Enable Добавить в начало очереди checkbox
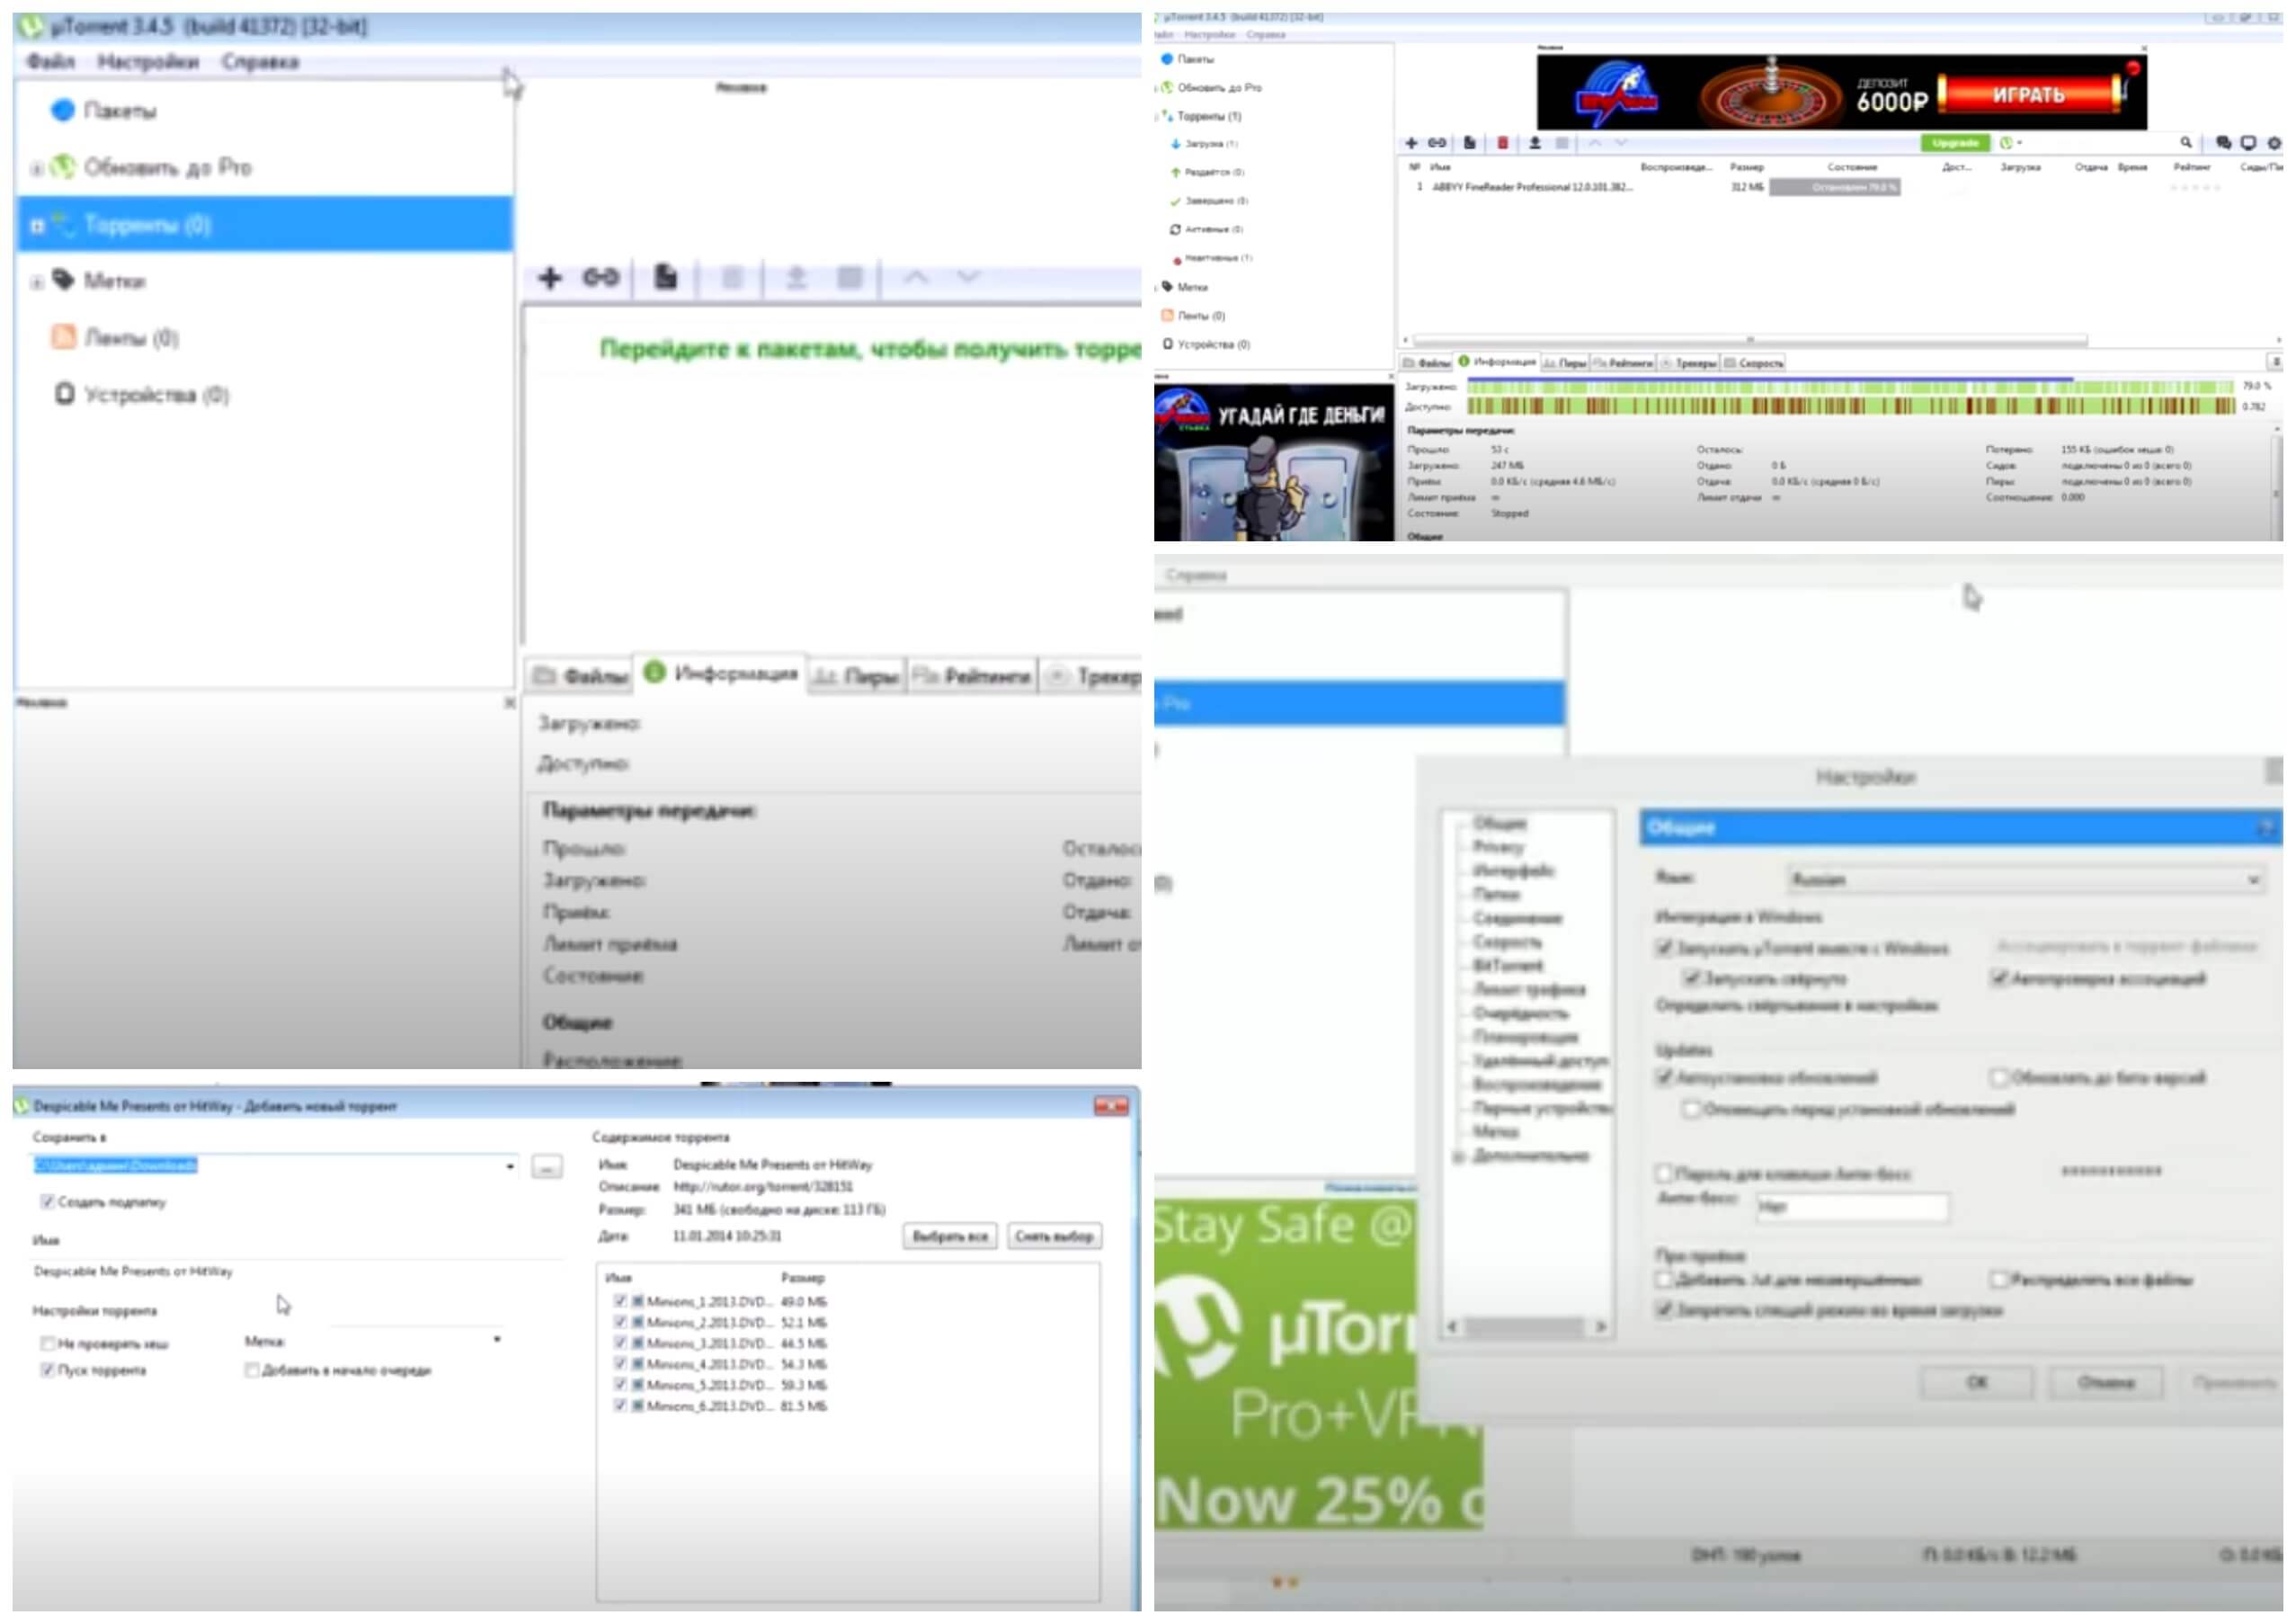This screenshot has width=2296, height=1624. click(252, 1370)
